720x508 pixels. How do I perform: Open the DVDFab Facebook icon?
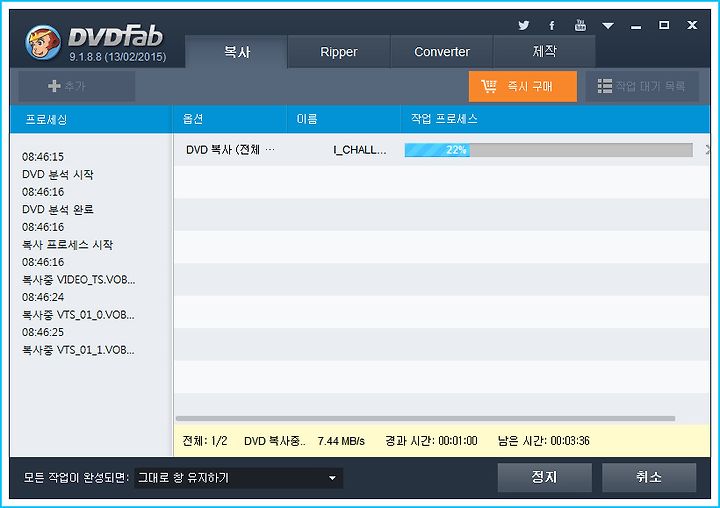(551, 25)
